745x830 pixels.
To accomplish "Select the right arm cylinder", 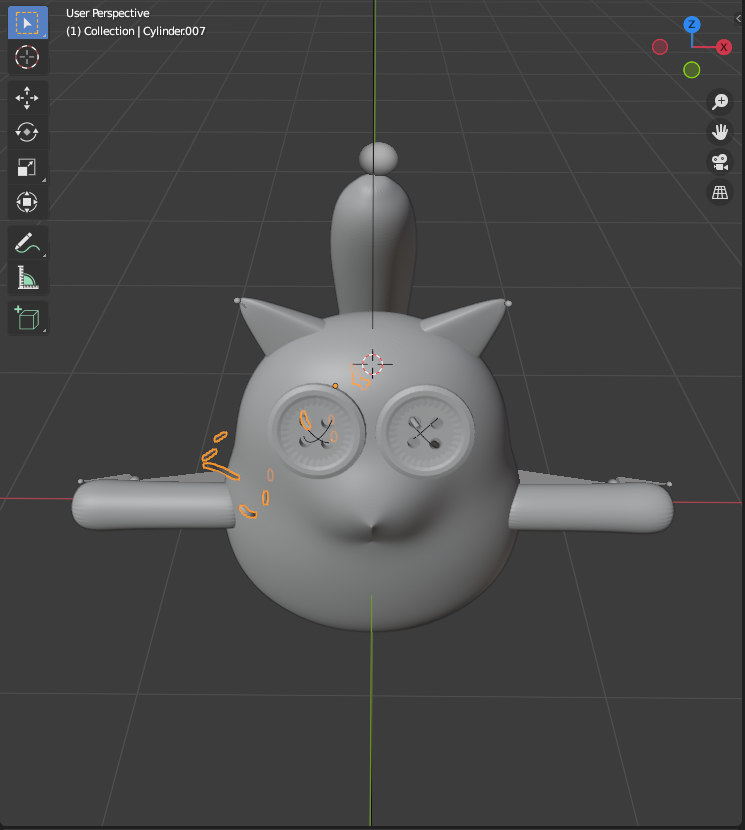I will (x=590, y=508).
